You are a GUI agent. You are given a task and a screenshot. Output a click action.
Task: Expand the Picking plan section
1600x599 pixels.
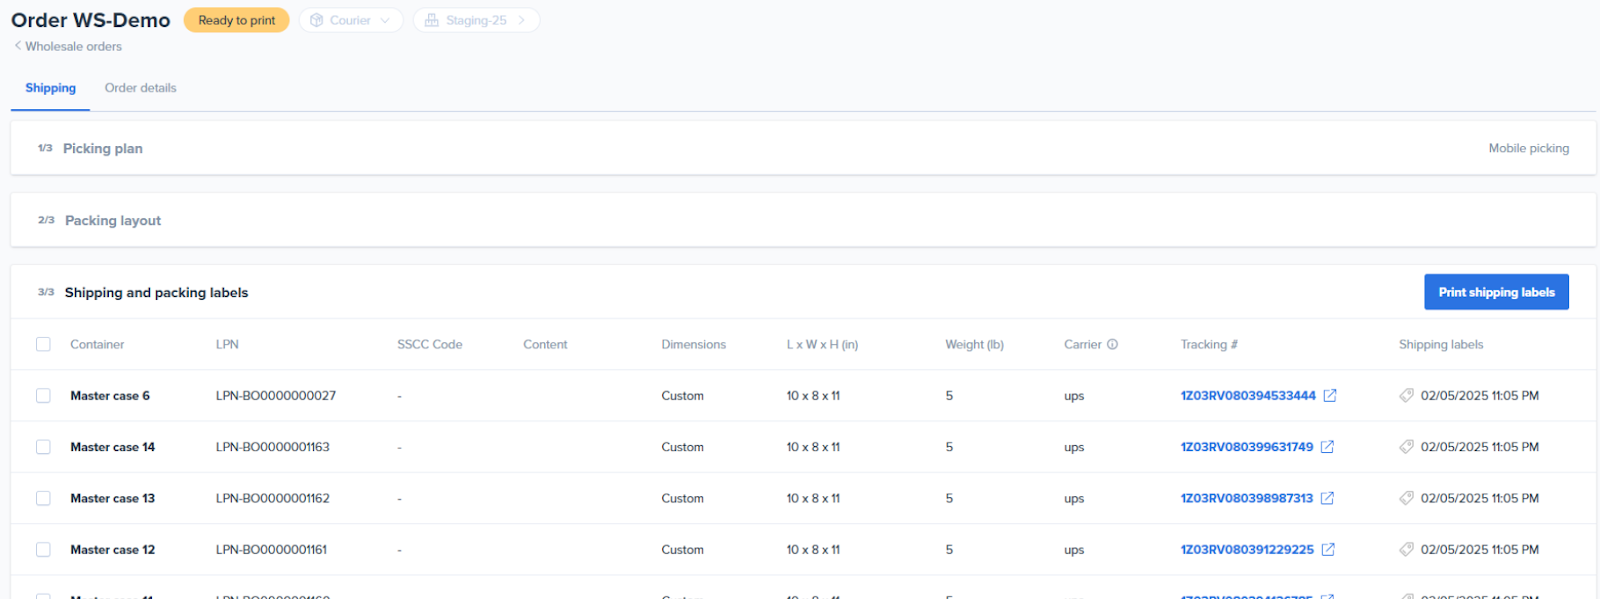(x=103, y=148)
